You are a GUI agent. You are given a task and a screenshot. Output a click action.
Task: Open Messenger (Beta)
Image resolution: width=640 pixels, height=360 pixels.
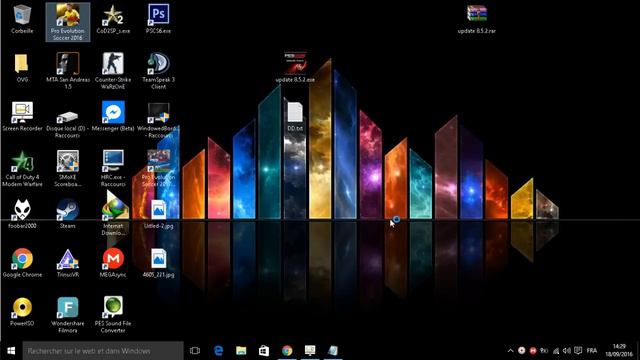(x=113, y=117)
